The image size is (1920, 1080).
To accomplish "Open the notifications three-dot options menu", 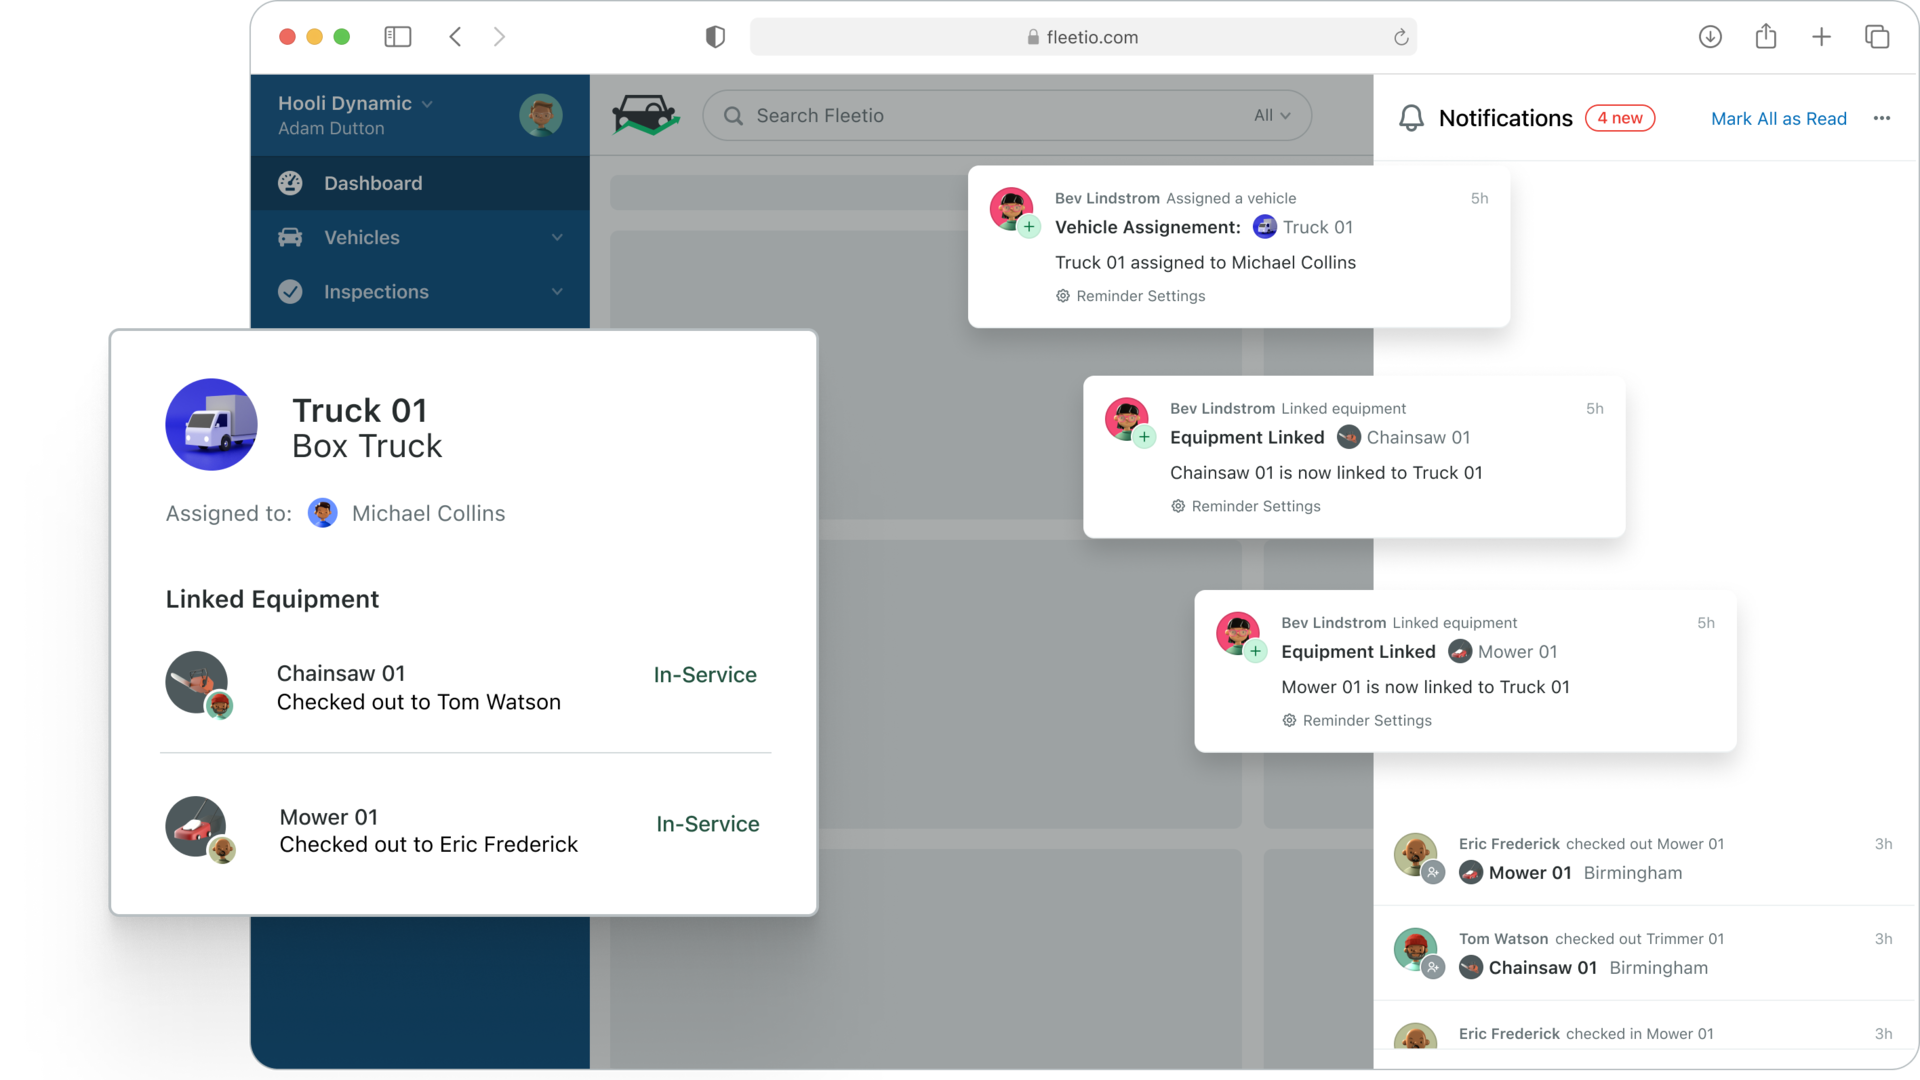I will pos(1881,118).
